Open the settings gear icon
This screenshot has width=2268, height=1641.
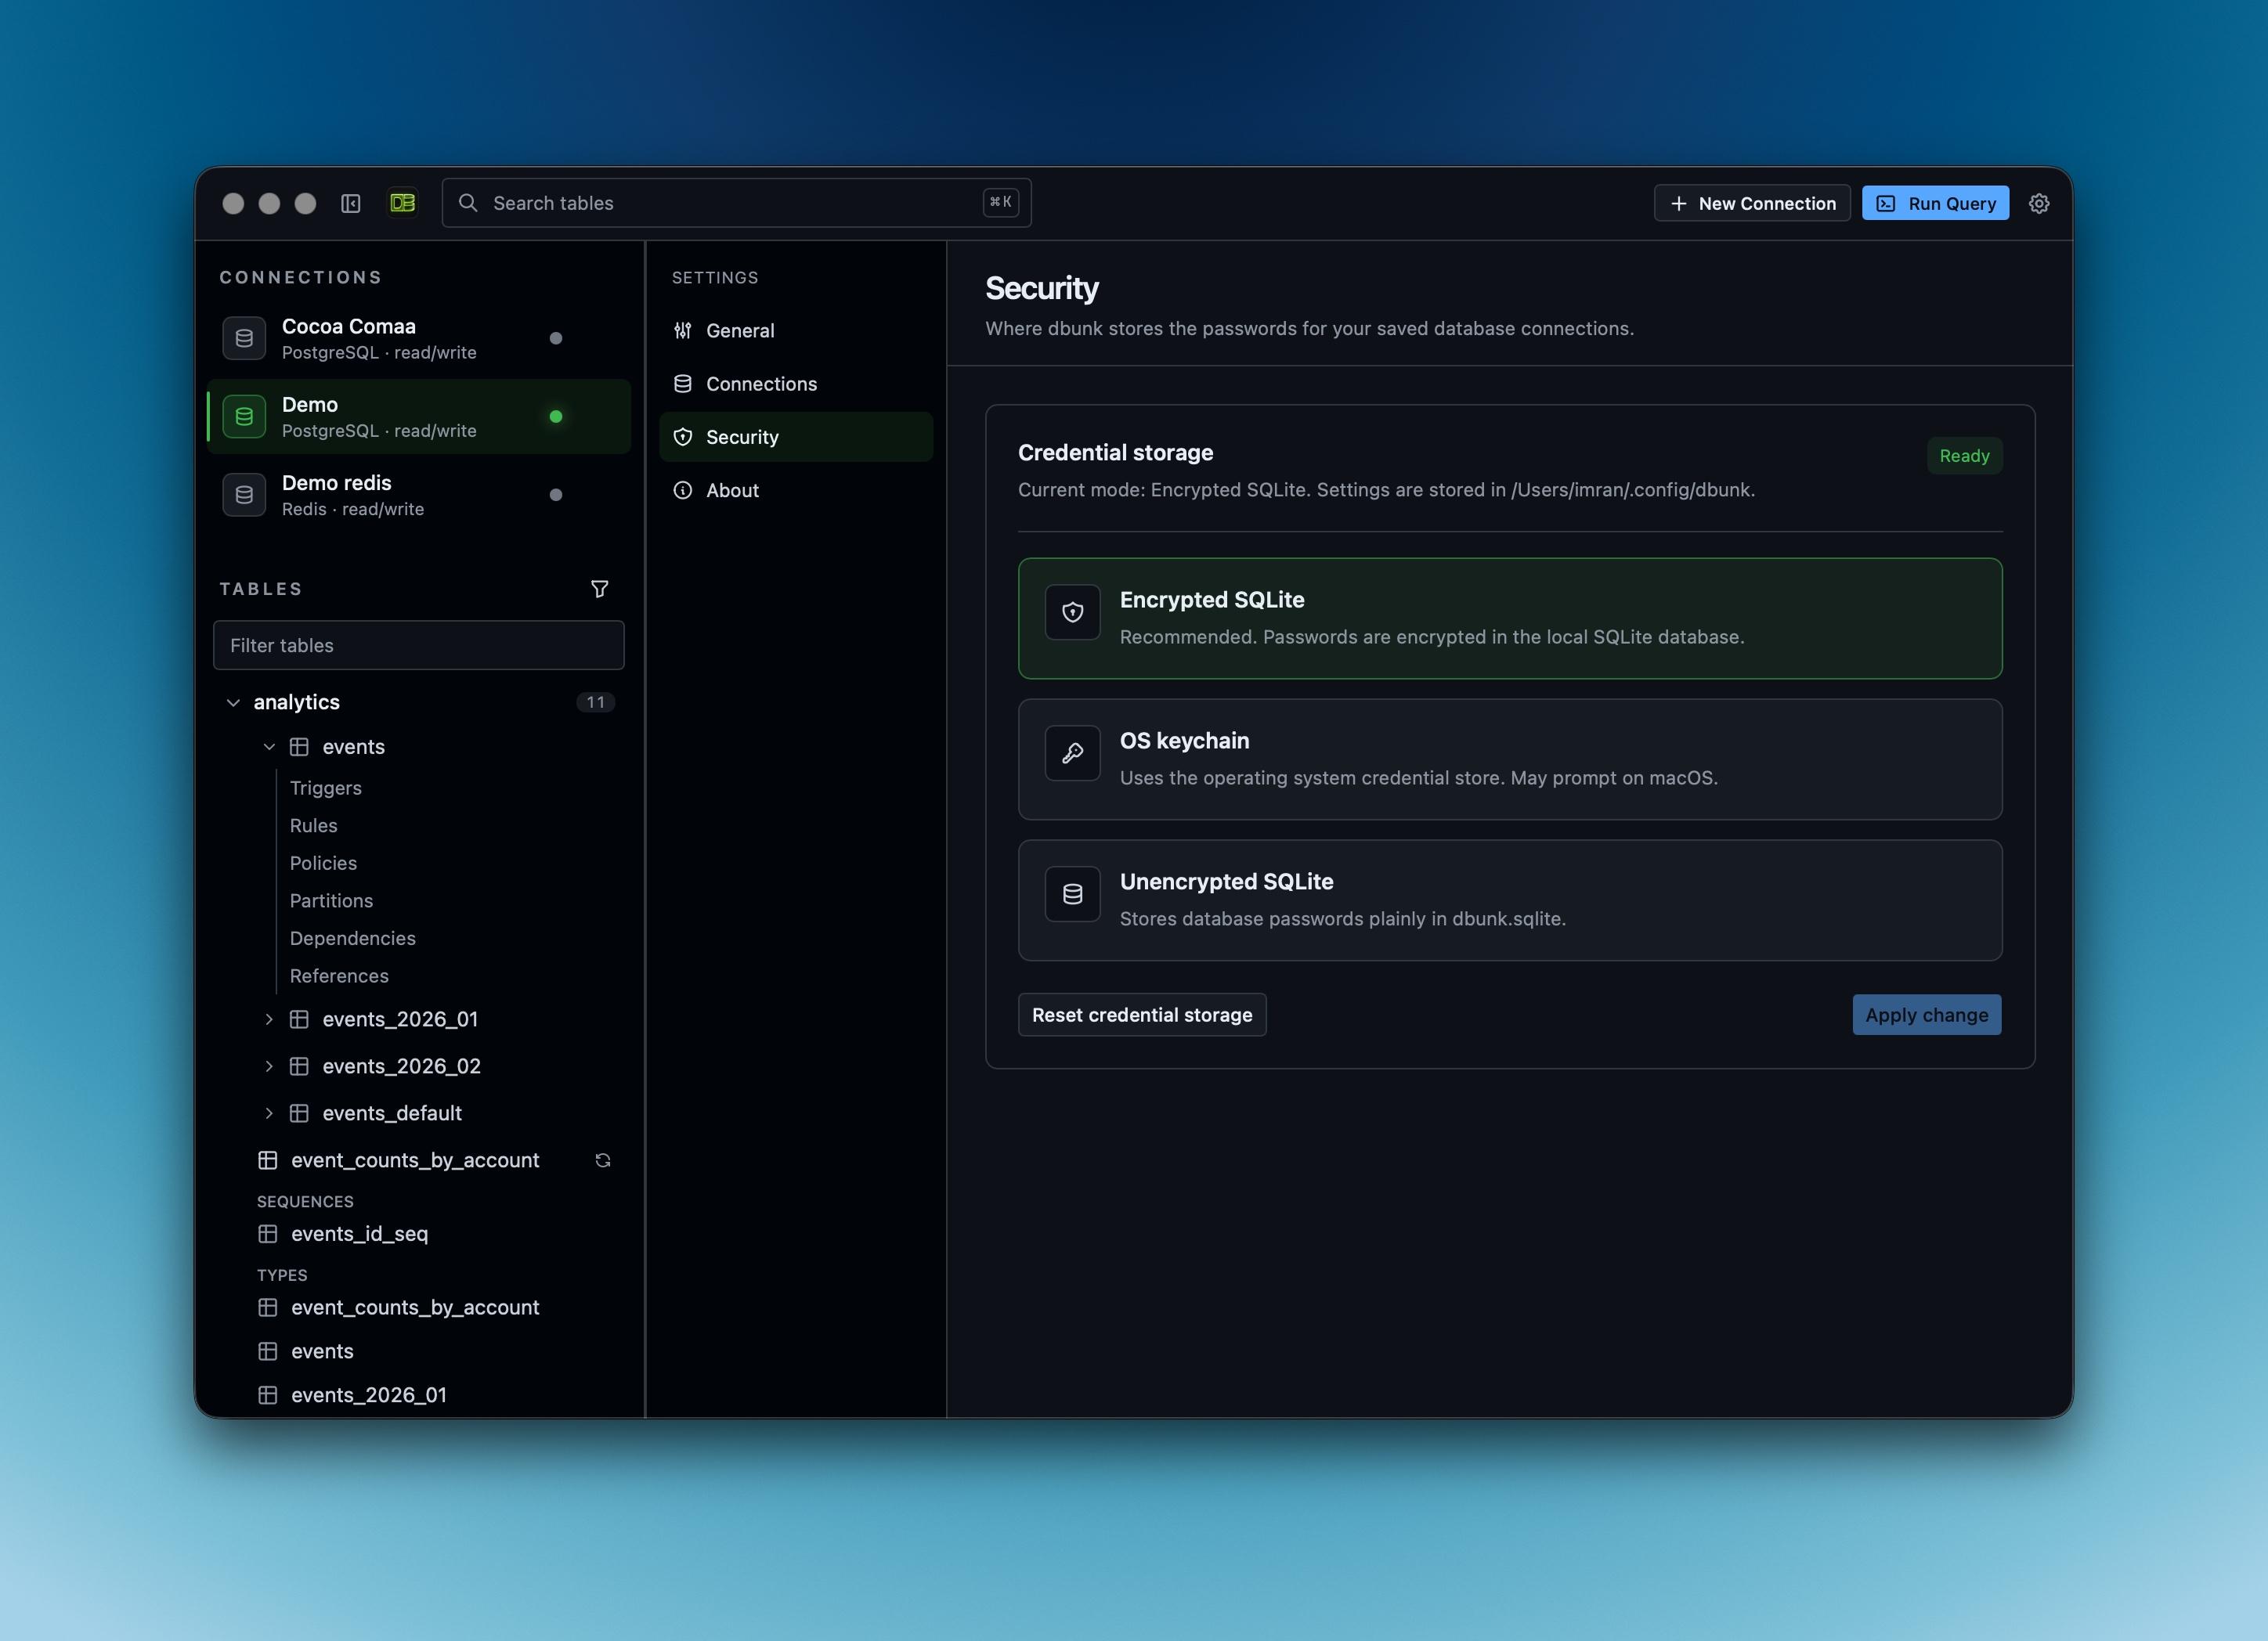2039,203
